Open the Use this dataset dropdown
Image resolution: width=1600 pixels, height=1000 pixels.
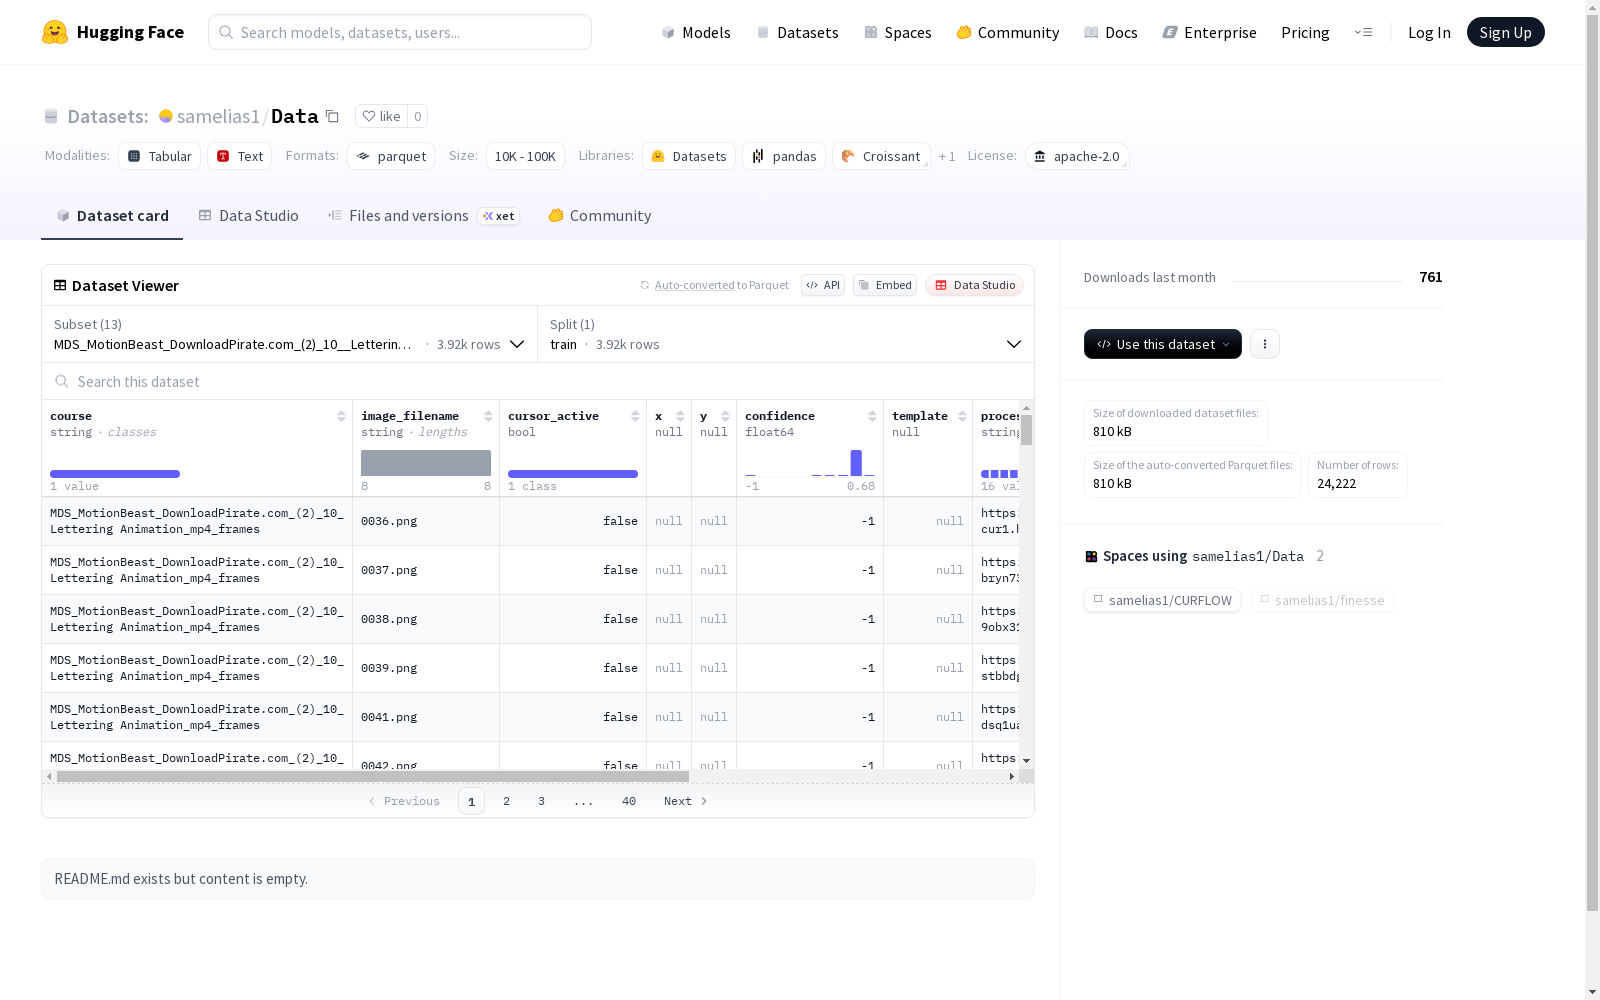pos(1163,344)
